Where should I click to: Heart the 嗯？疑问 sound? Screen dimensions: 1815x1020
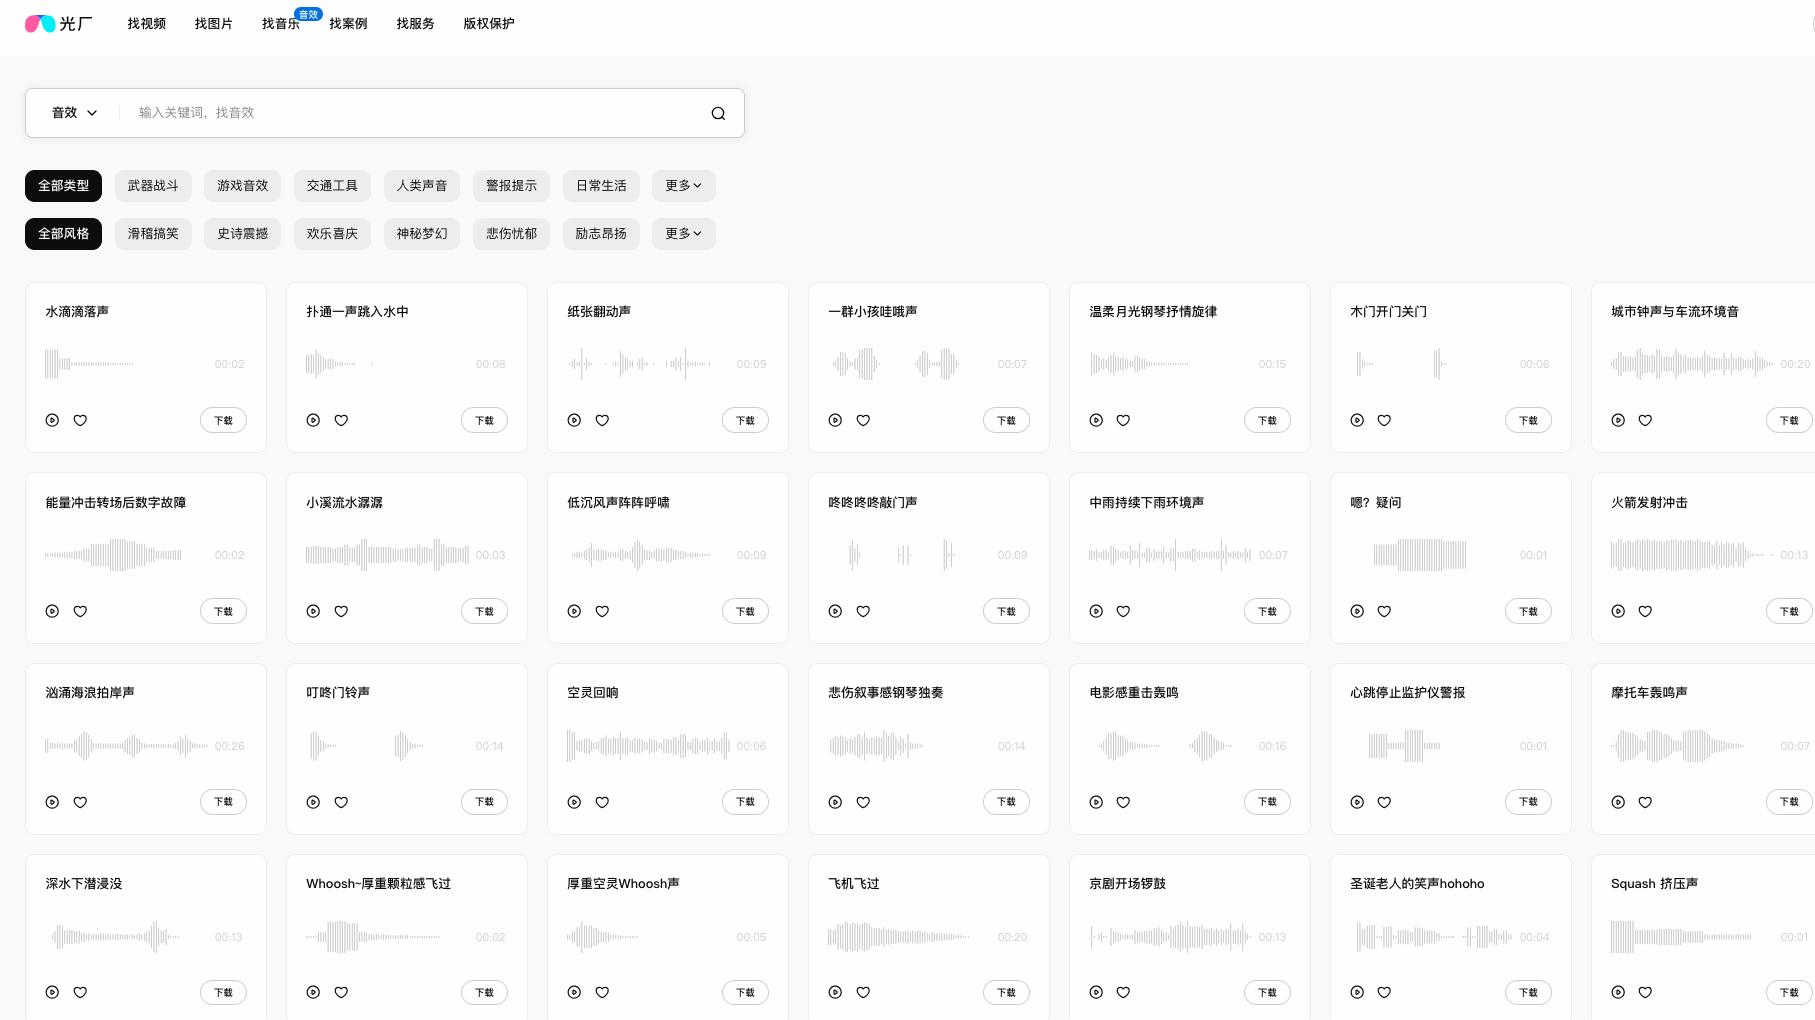click(x=1384, y=611)
